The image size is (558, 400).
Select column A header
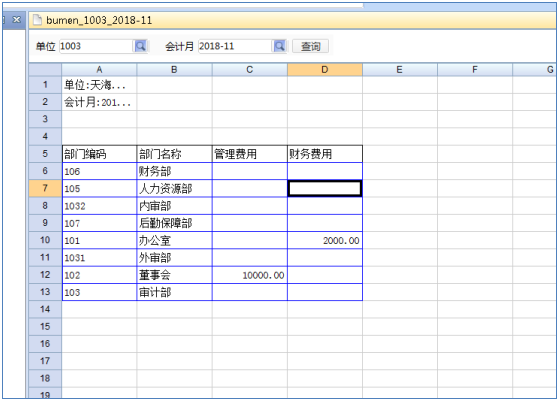(x=99, y=70)
